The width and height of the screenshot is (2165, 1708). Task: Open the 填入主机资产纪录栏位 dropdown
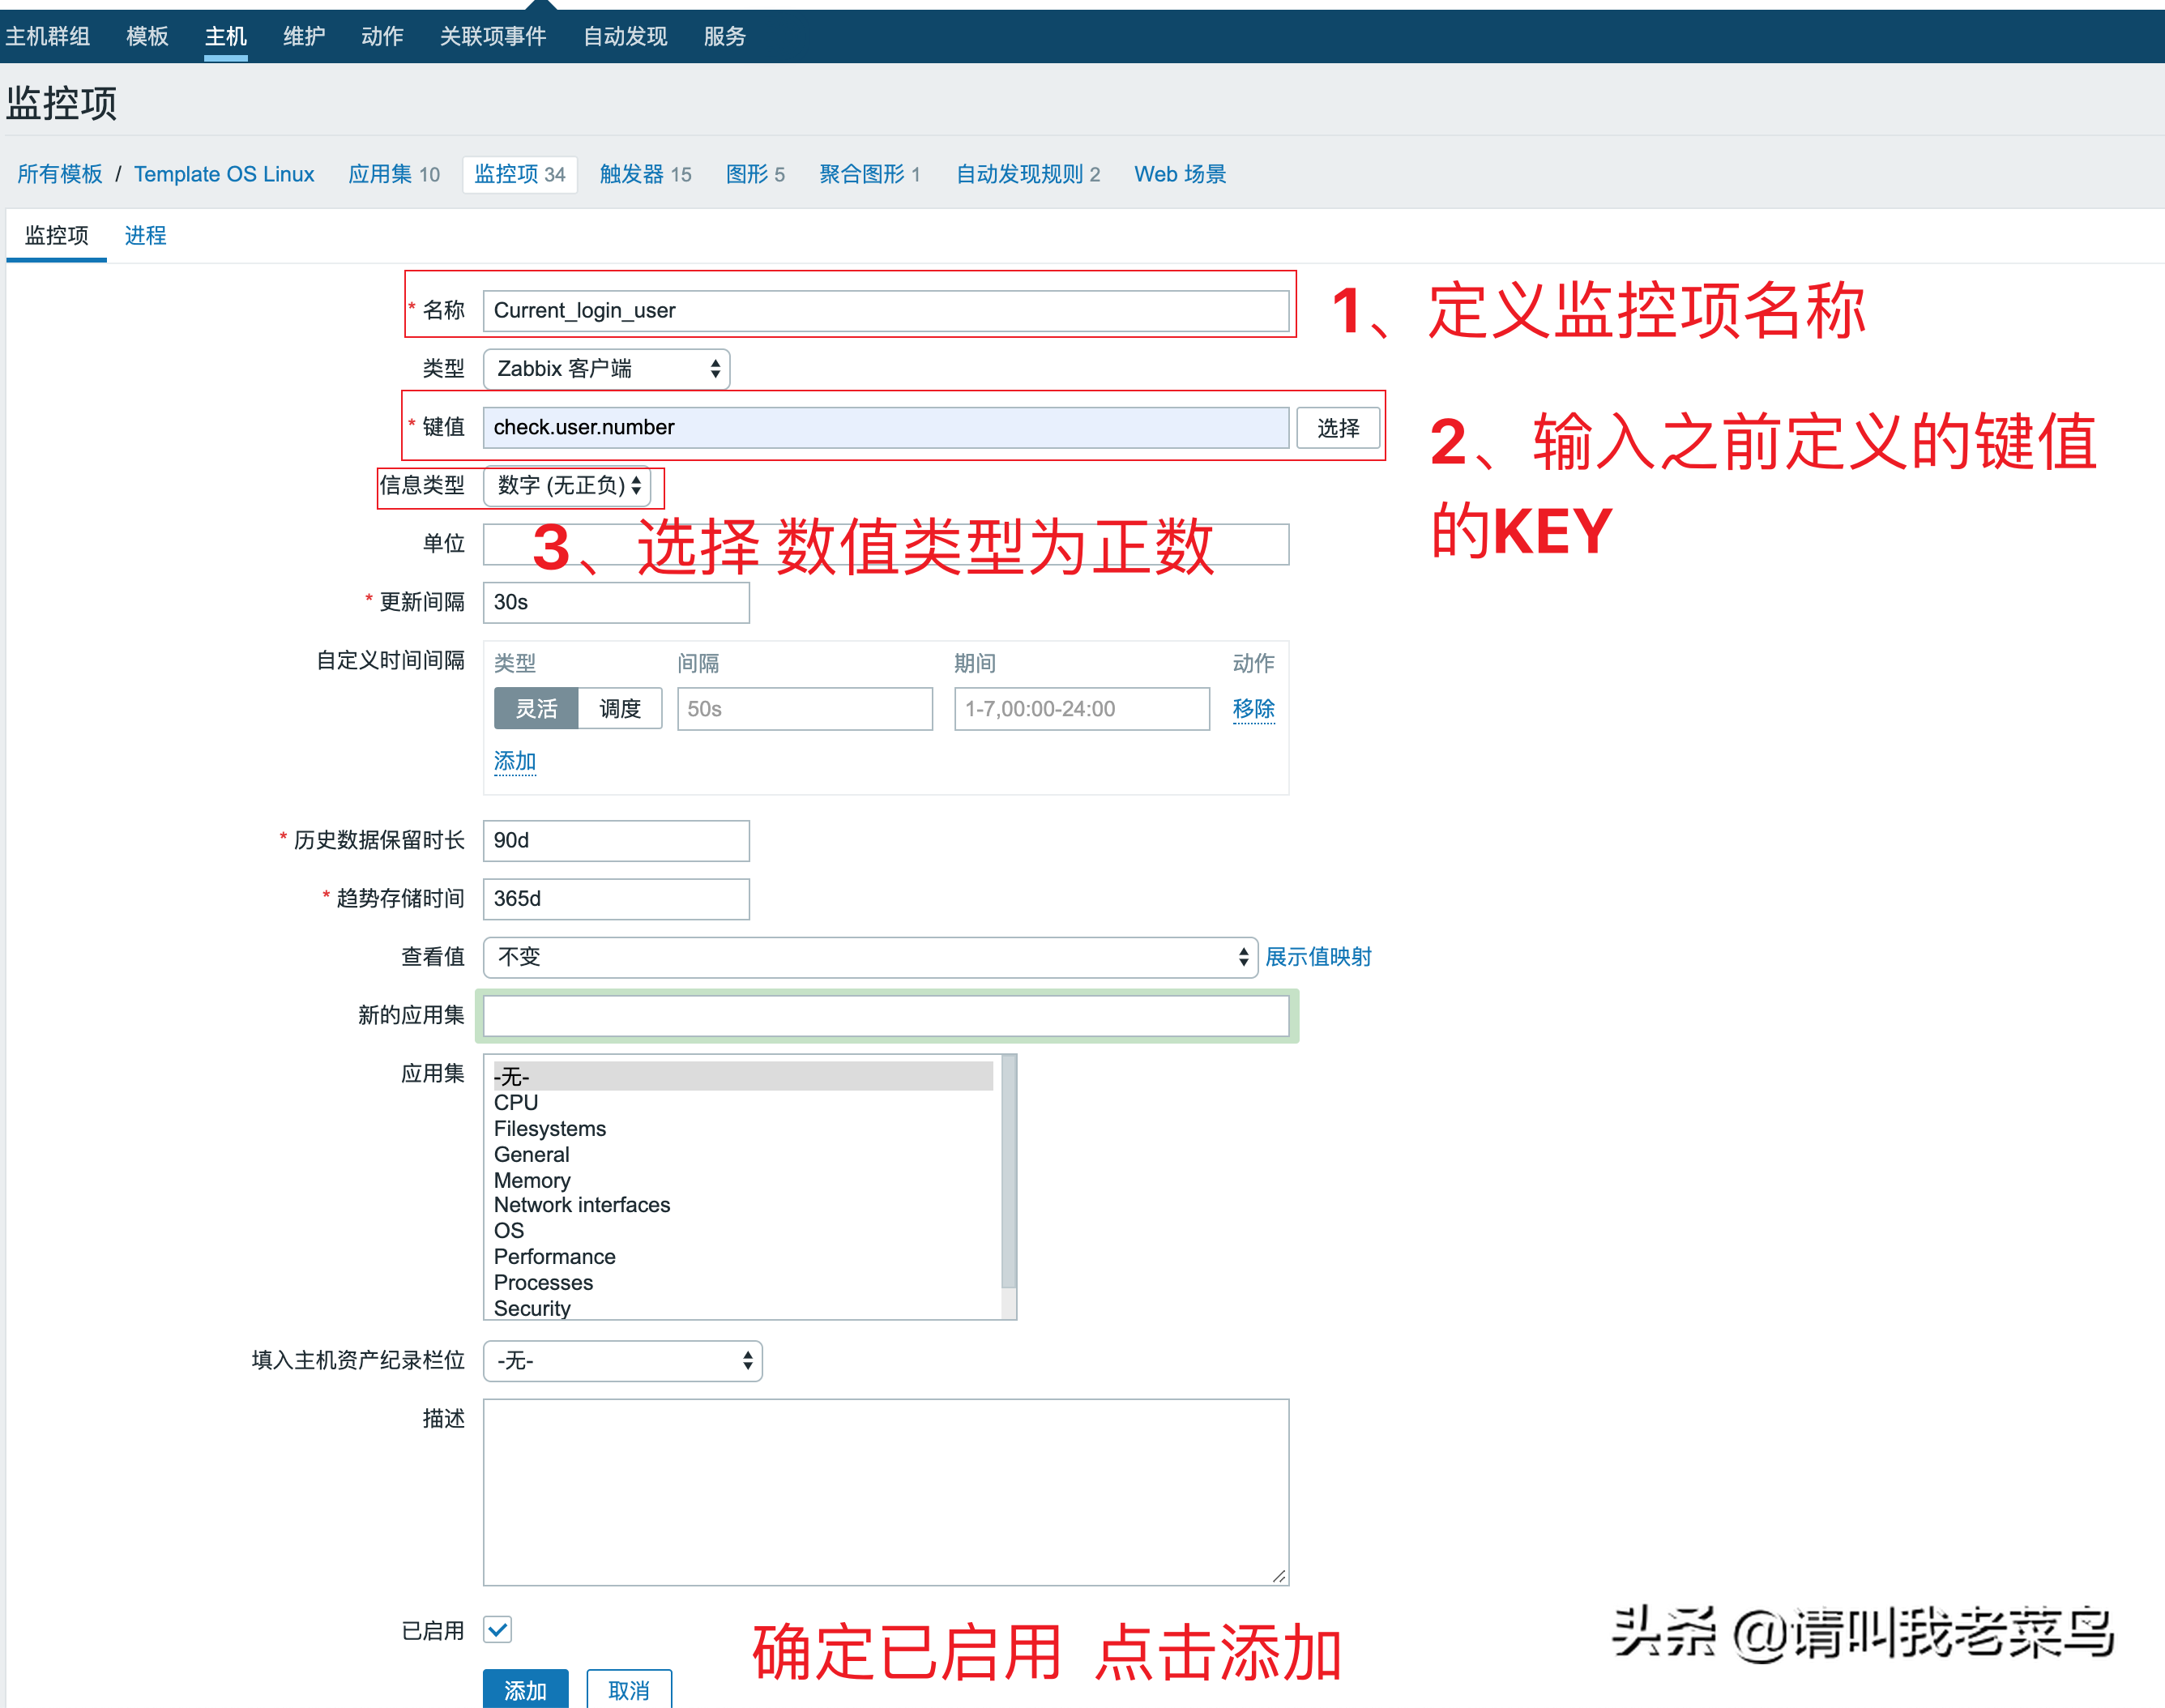(621, 1361)
